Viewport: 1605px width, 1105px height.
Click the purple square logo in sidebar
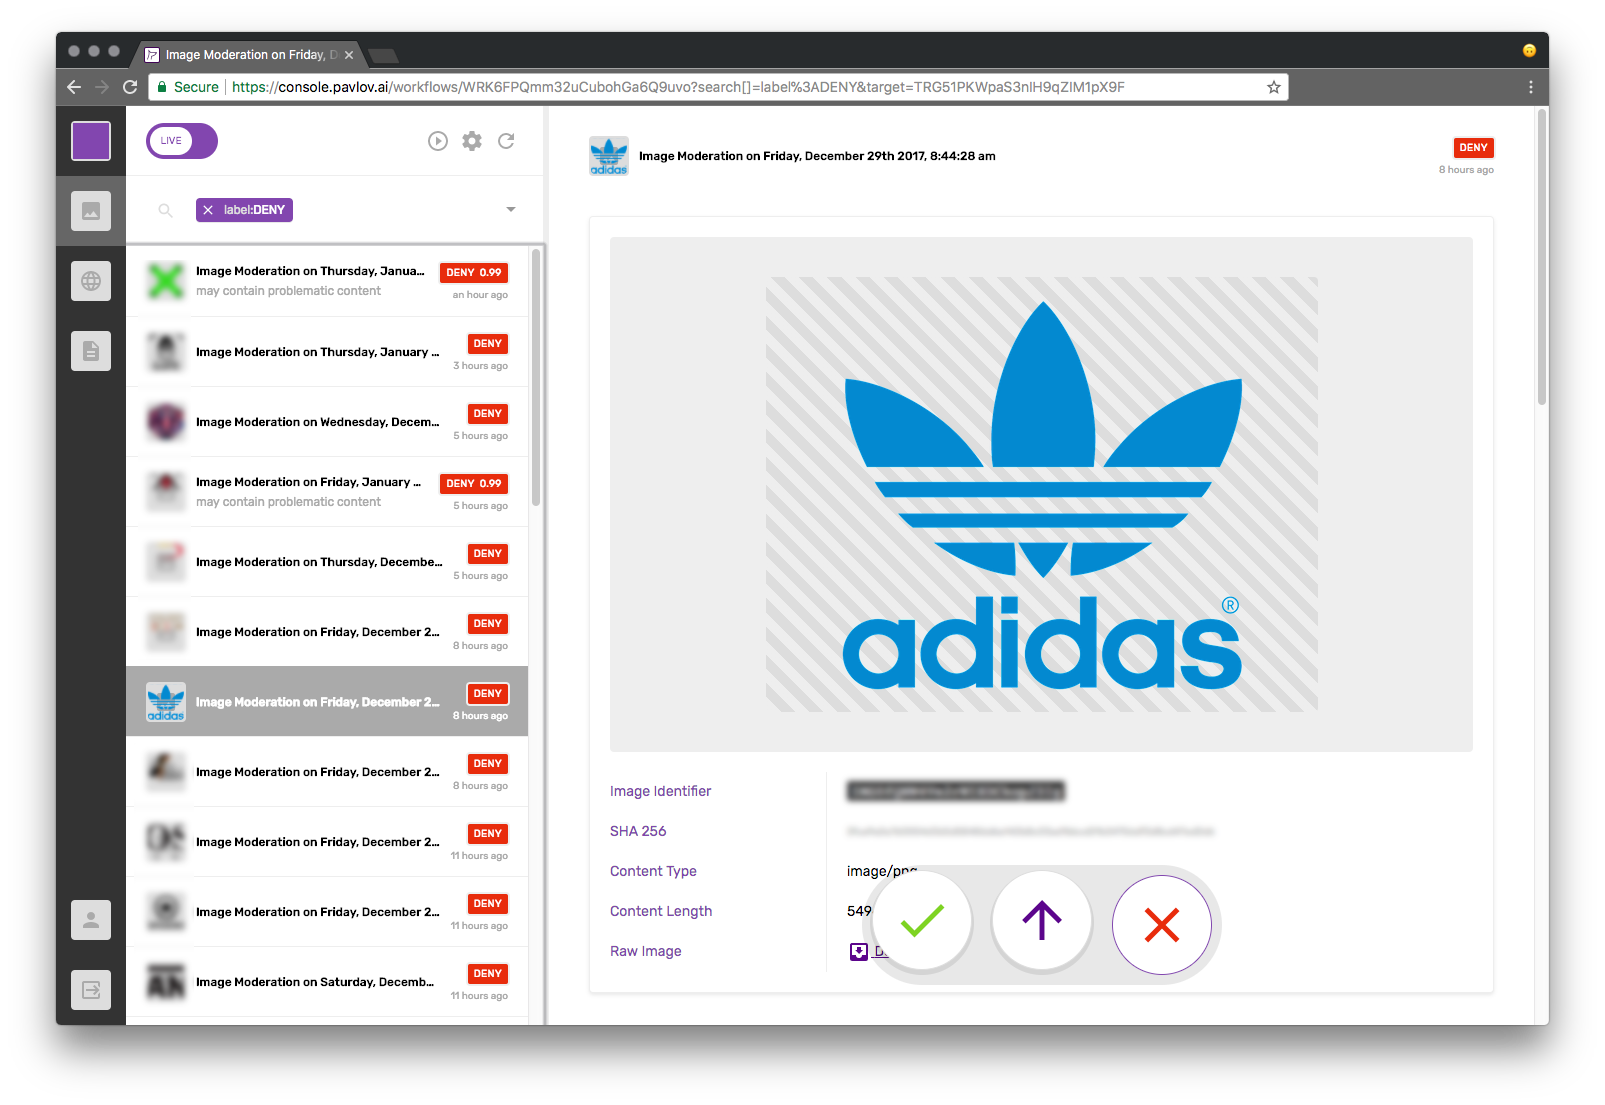(x=91, y=141)
